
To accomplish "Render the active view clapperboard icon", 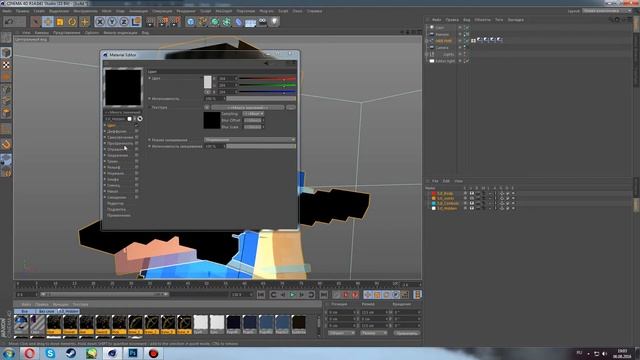I will pyautogui.click(x=151, y=21).
